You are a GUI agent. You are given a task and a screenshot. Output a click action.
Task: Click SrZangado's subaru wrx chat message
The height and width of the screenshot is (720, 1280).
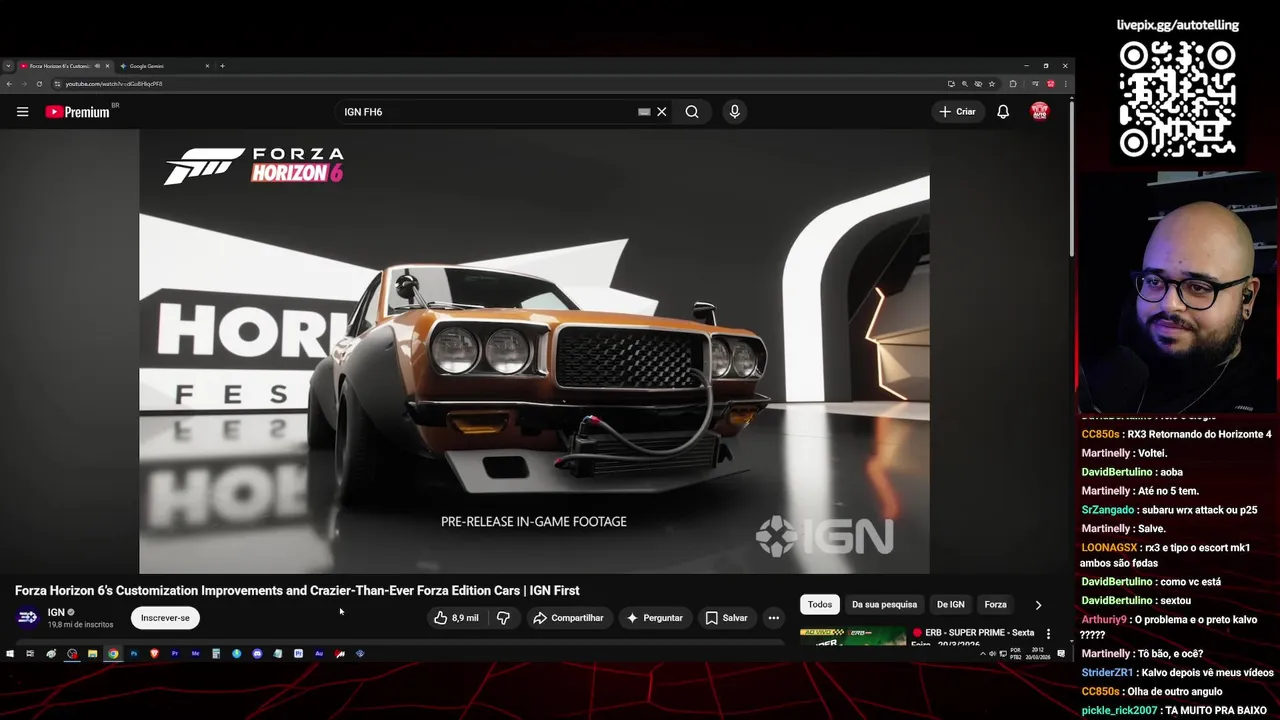1169,510
